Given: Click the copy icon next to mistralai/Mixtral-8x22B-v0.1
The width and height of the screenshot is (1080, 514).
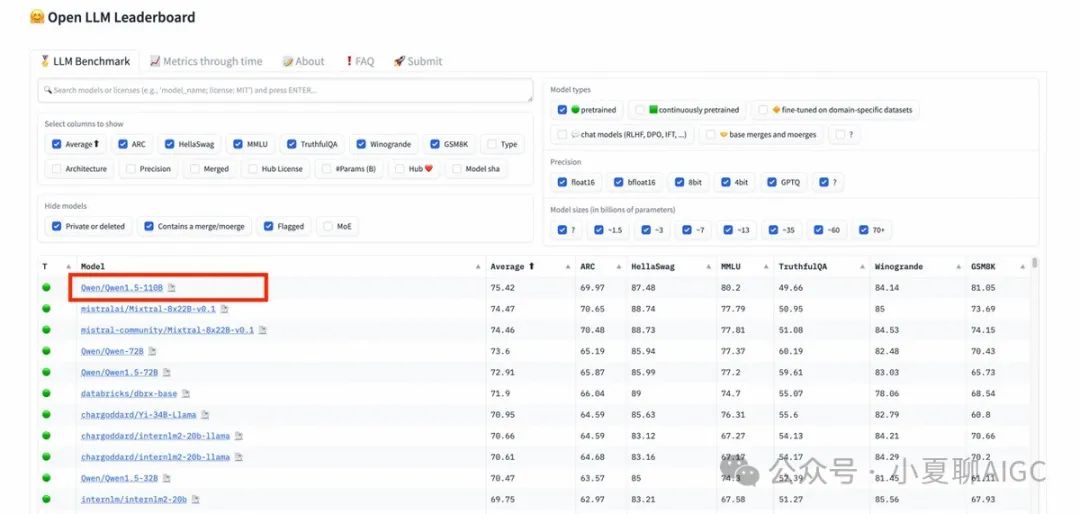Looking at the screenshot, I should [x=225, y=309].
